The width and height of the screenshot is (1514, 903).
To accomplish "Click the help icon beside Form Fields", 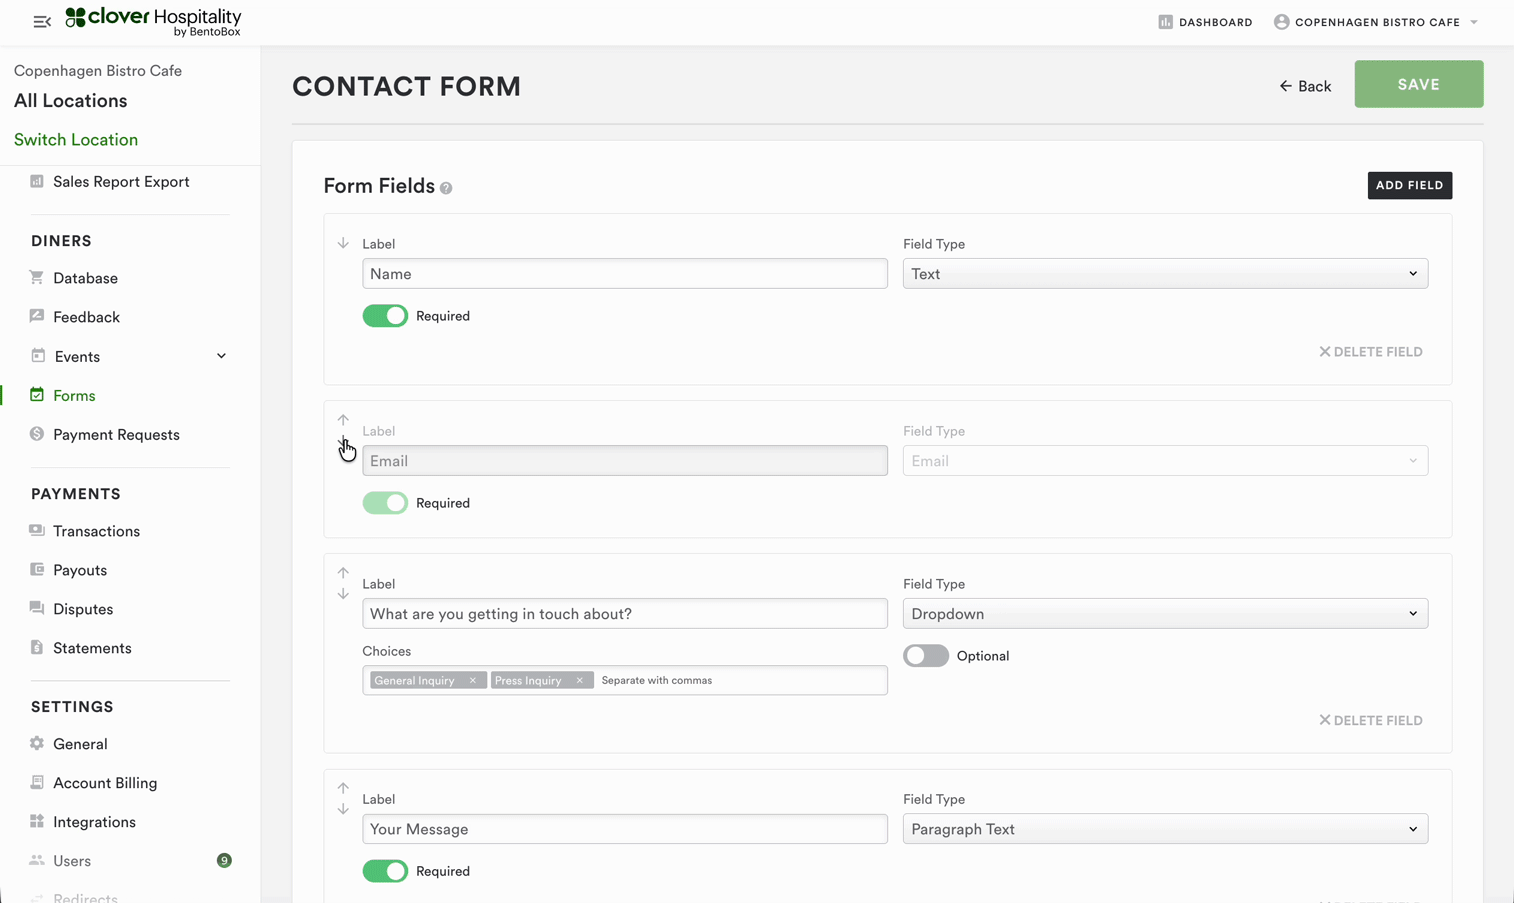I will click(x=446, y=188).
